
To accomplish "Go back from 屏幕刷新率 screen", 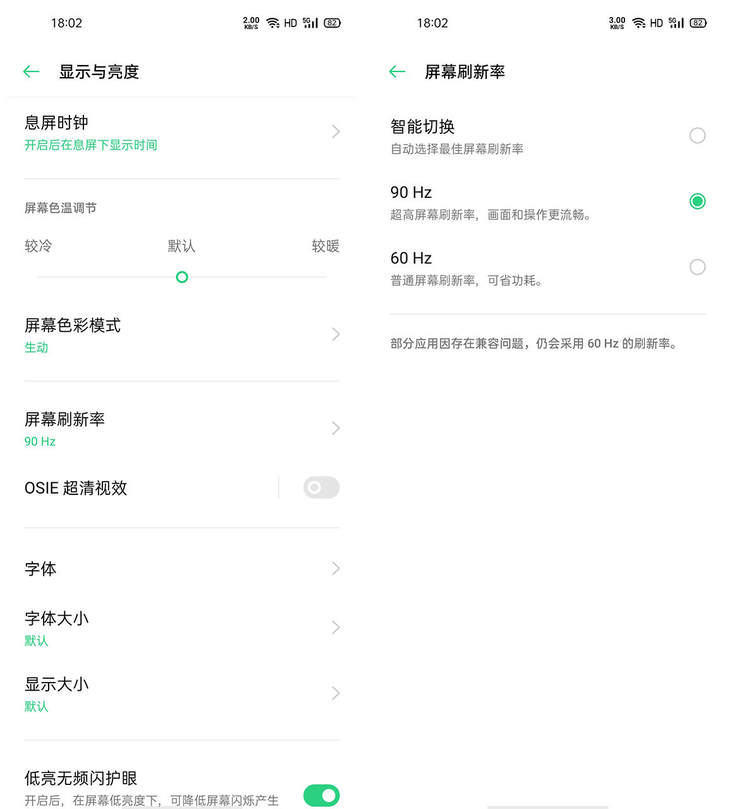I will [397, 72].
